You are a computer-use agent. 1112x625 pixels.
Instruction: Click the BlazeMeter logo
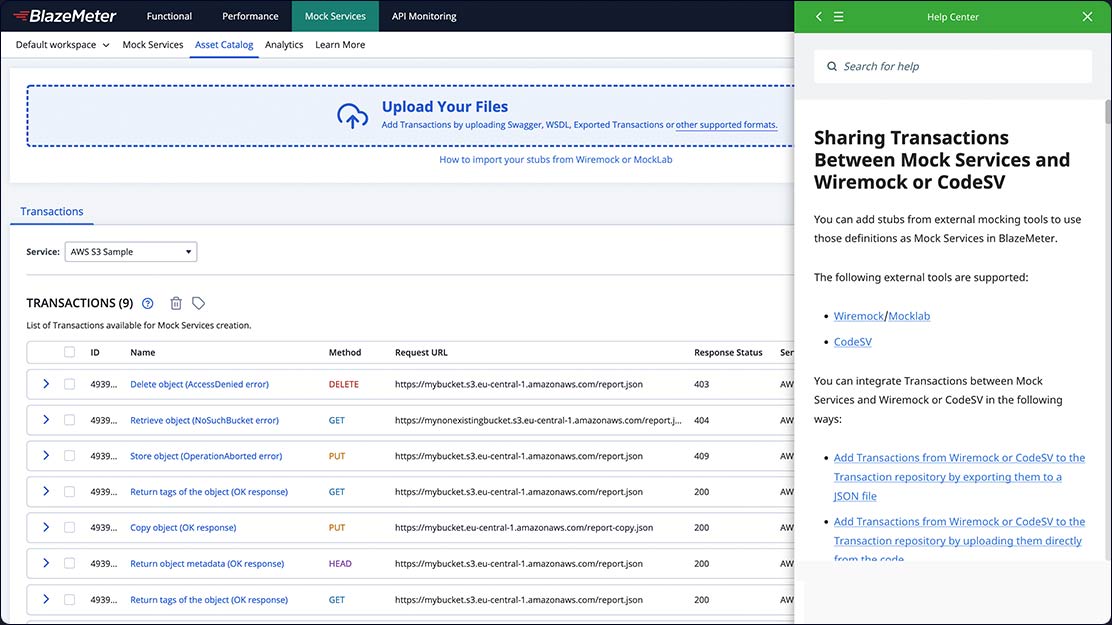pos(65,16)
